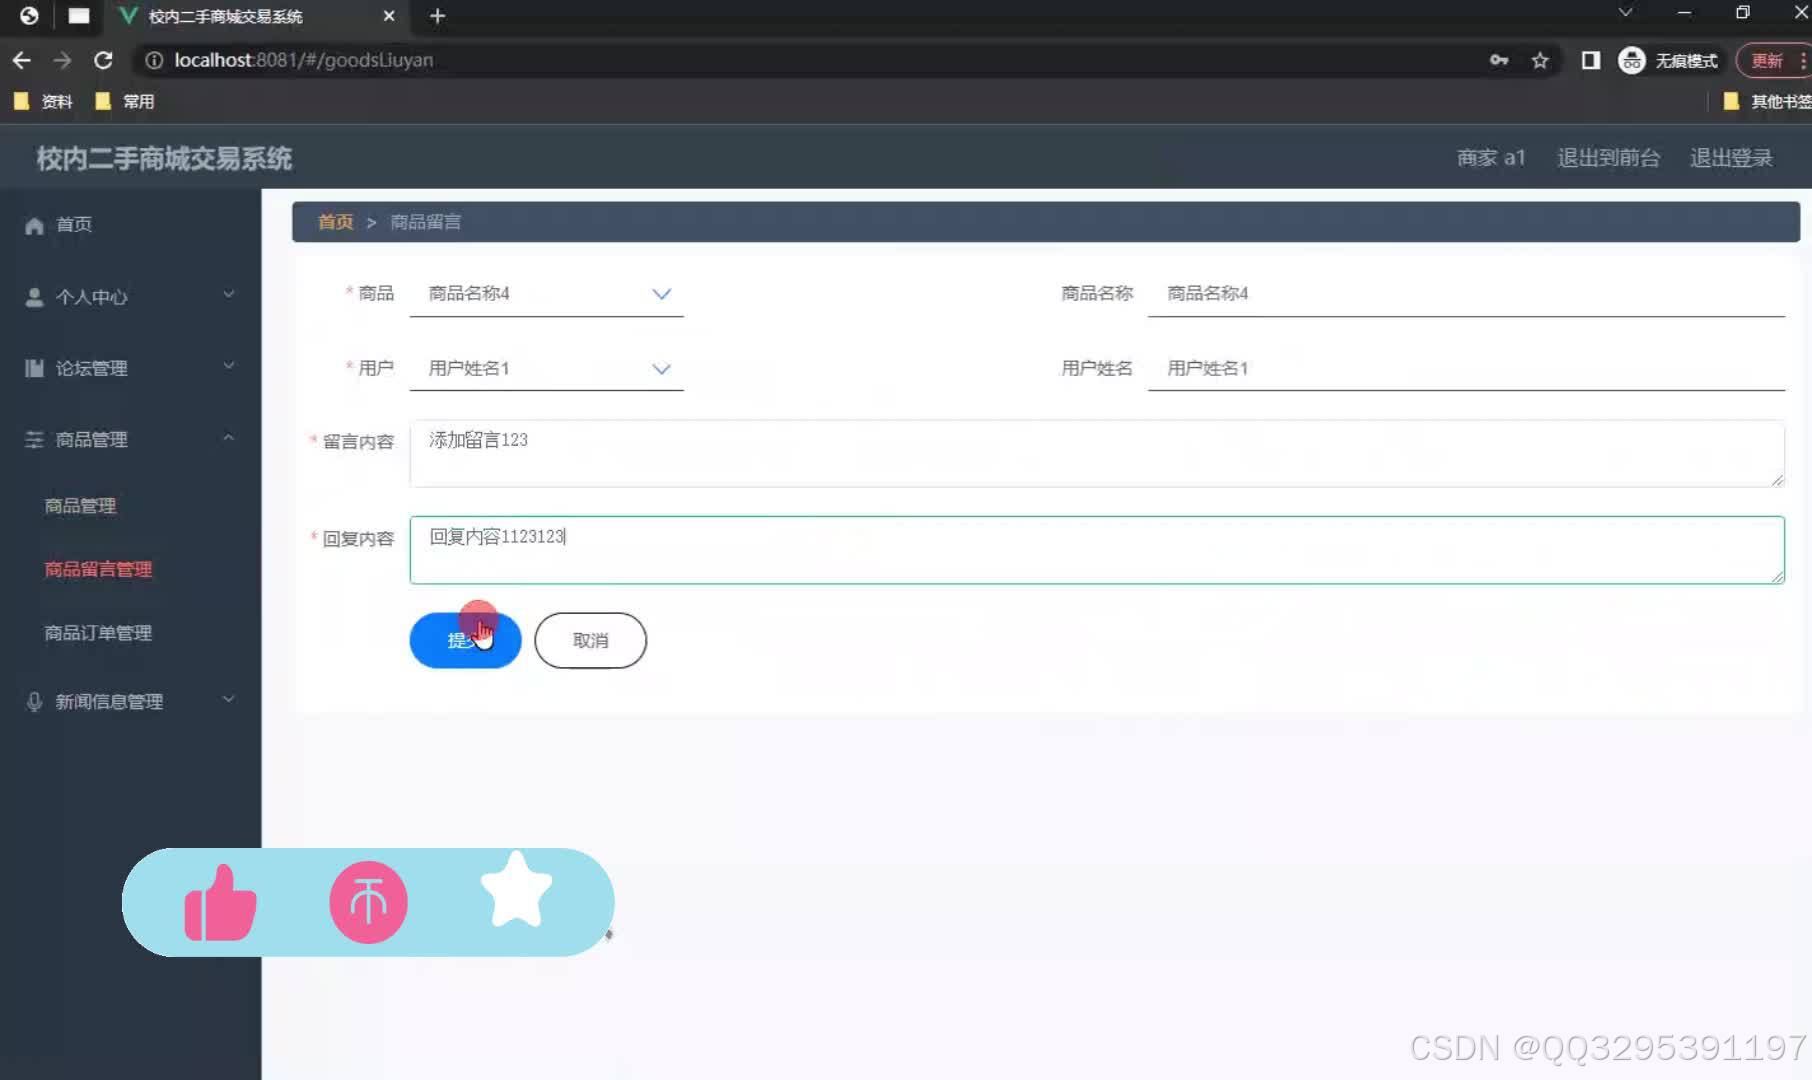Open the 商品 dropdown showing 商品名称4
The height and width of the screenshot is (1080, 1812).
click(x=547, y=293)
